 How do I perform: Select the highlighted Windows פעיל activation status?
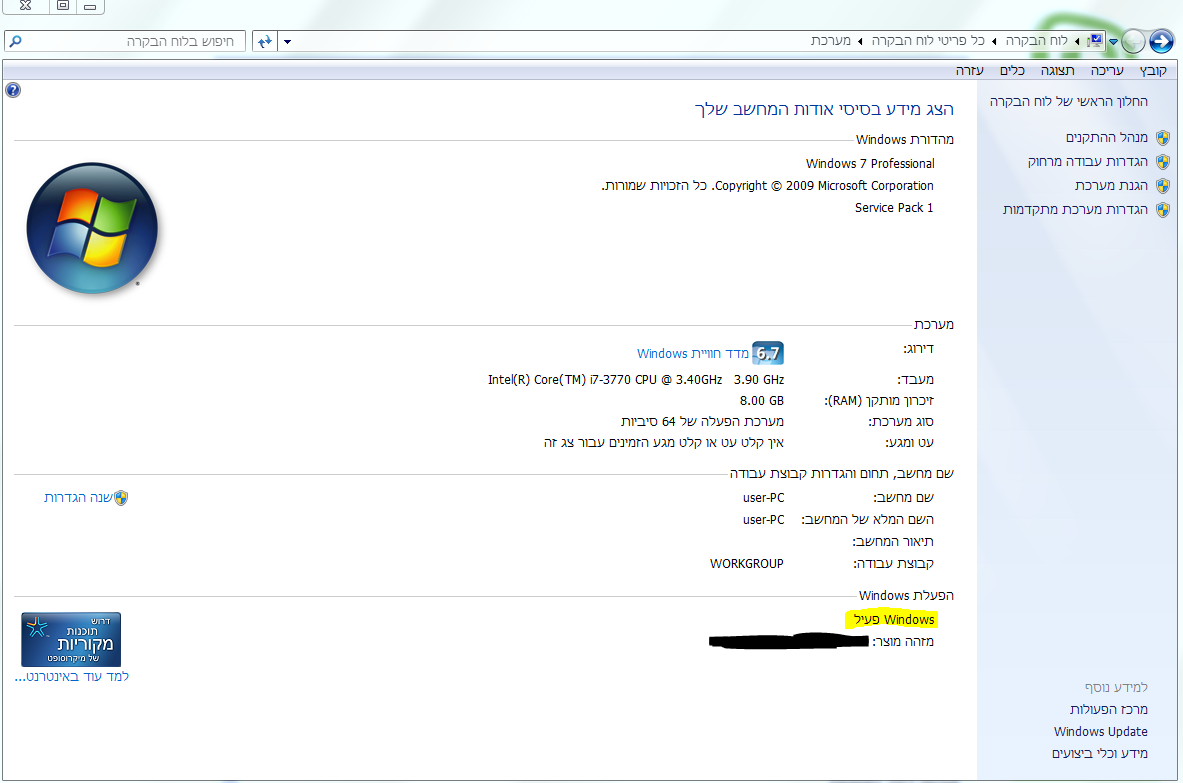click(892, 619)
